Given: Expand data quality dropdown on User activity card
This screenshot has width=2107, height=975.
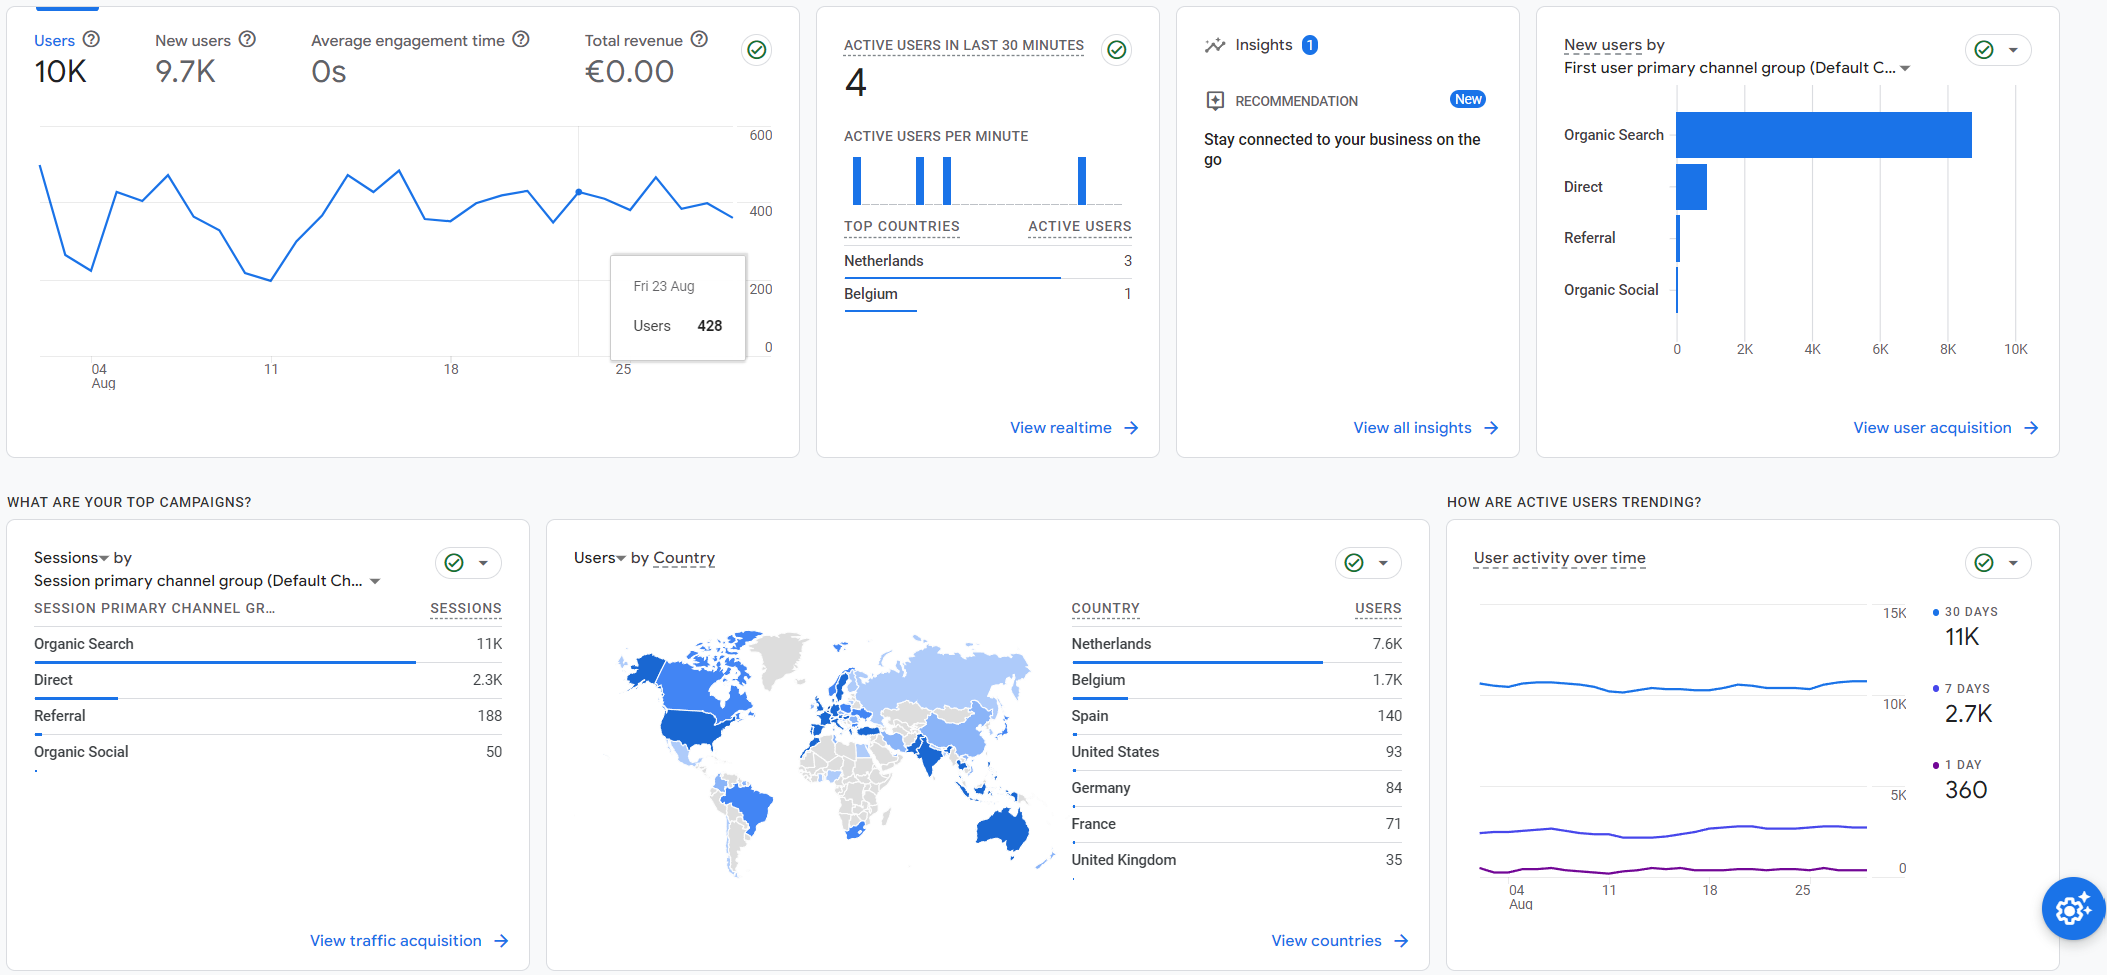Looking at the screenshot, I should (x=2013, y=563).
